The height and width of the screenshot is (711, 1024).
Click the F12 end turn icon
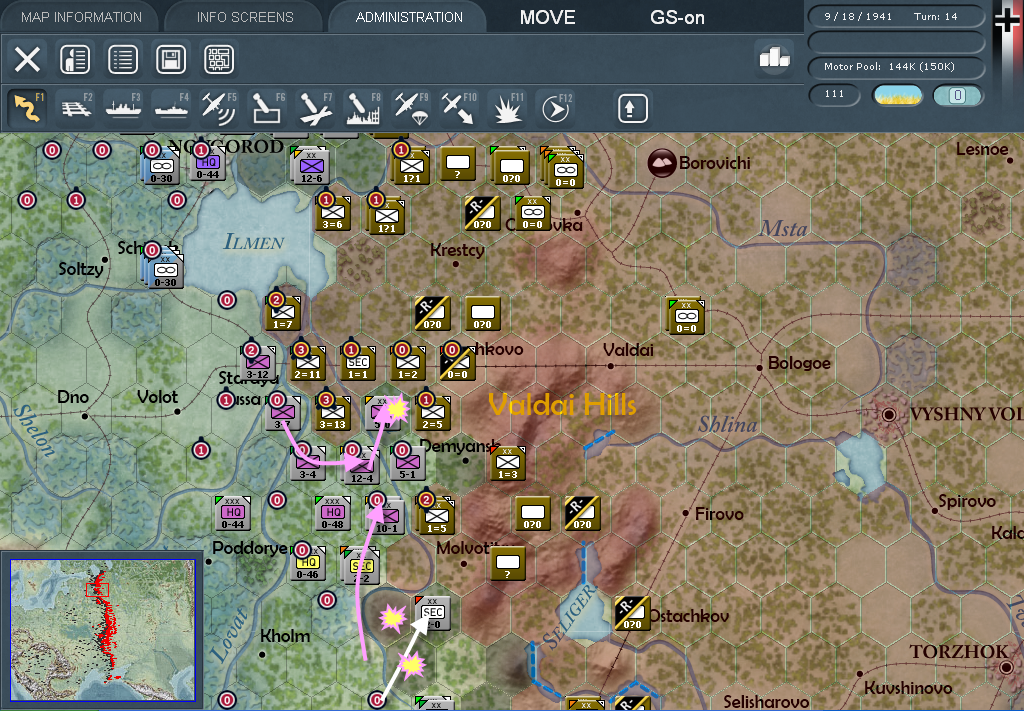555,108
